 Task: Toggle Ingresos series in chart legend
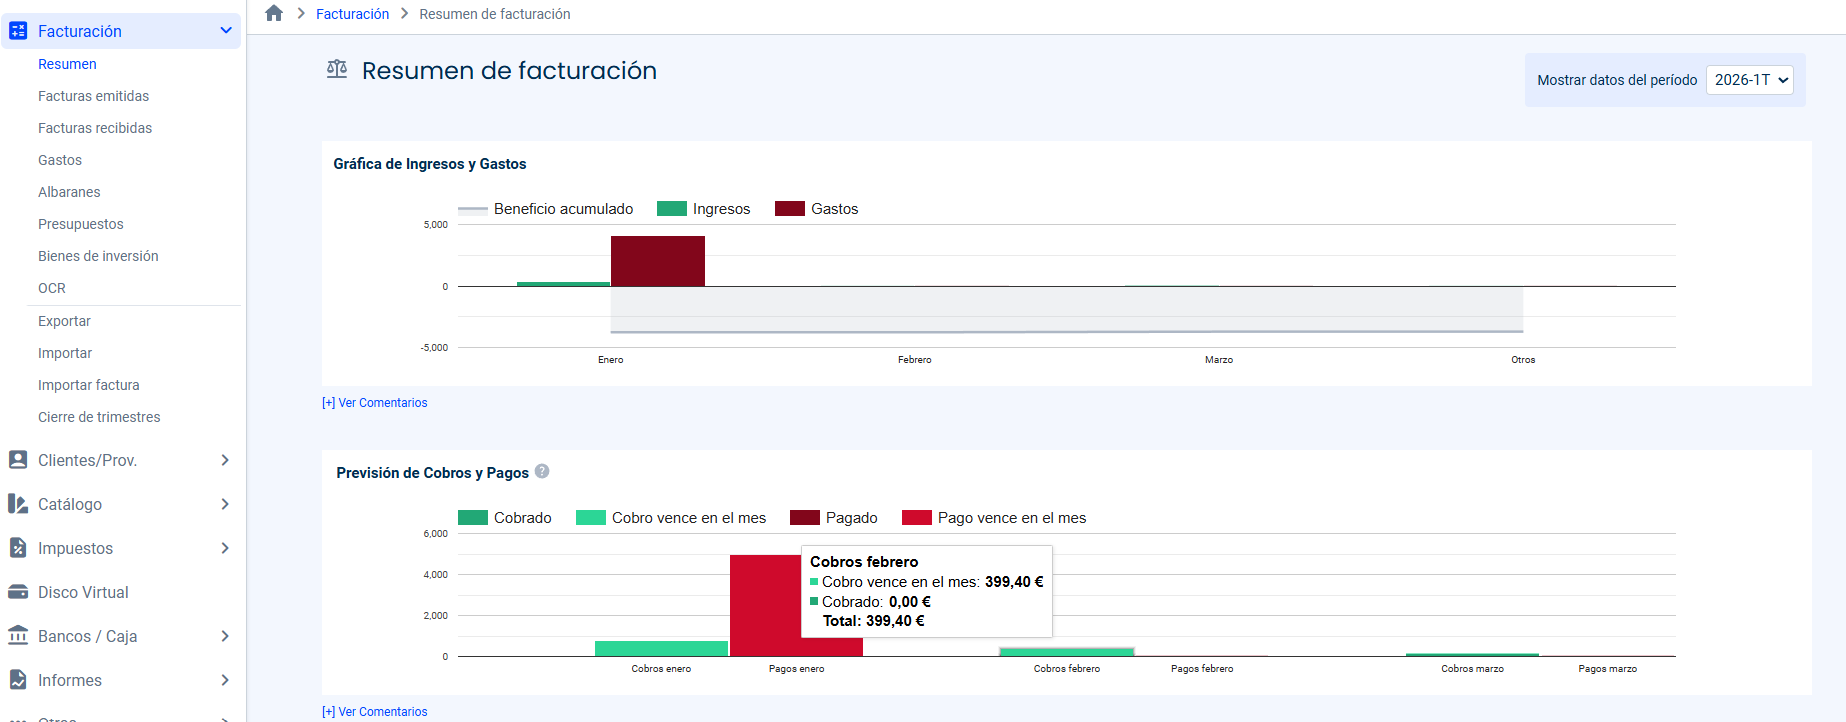pos(703,209)
